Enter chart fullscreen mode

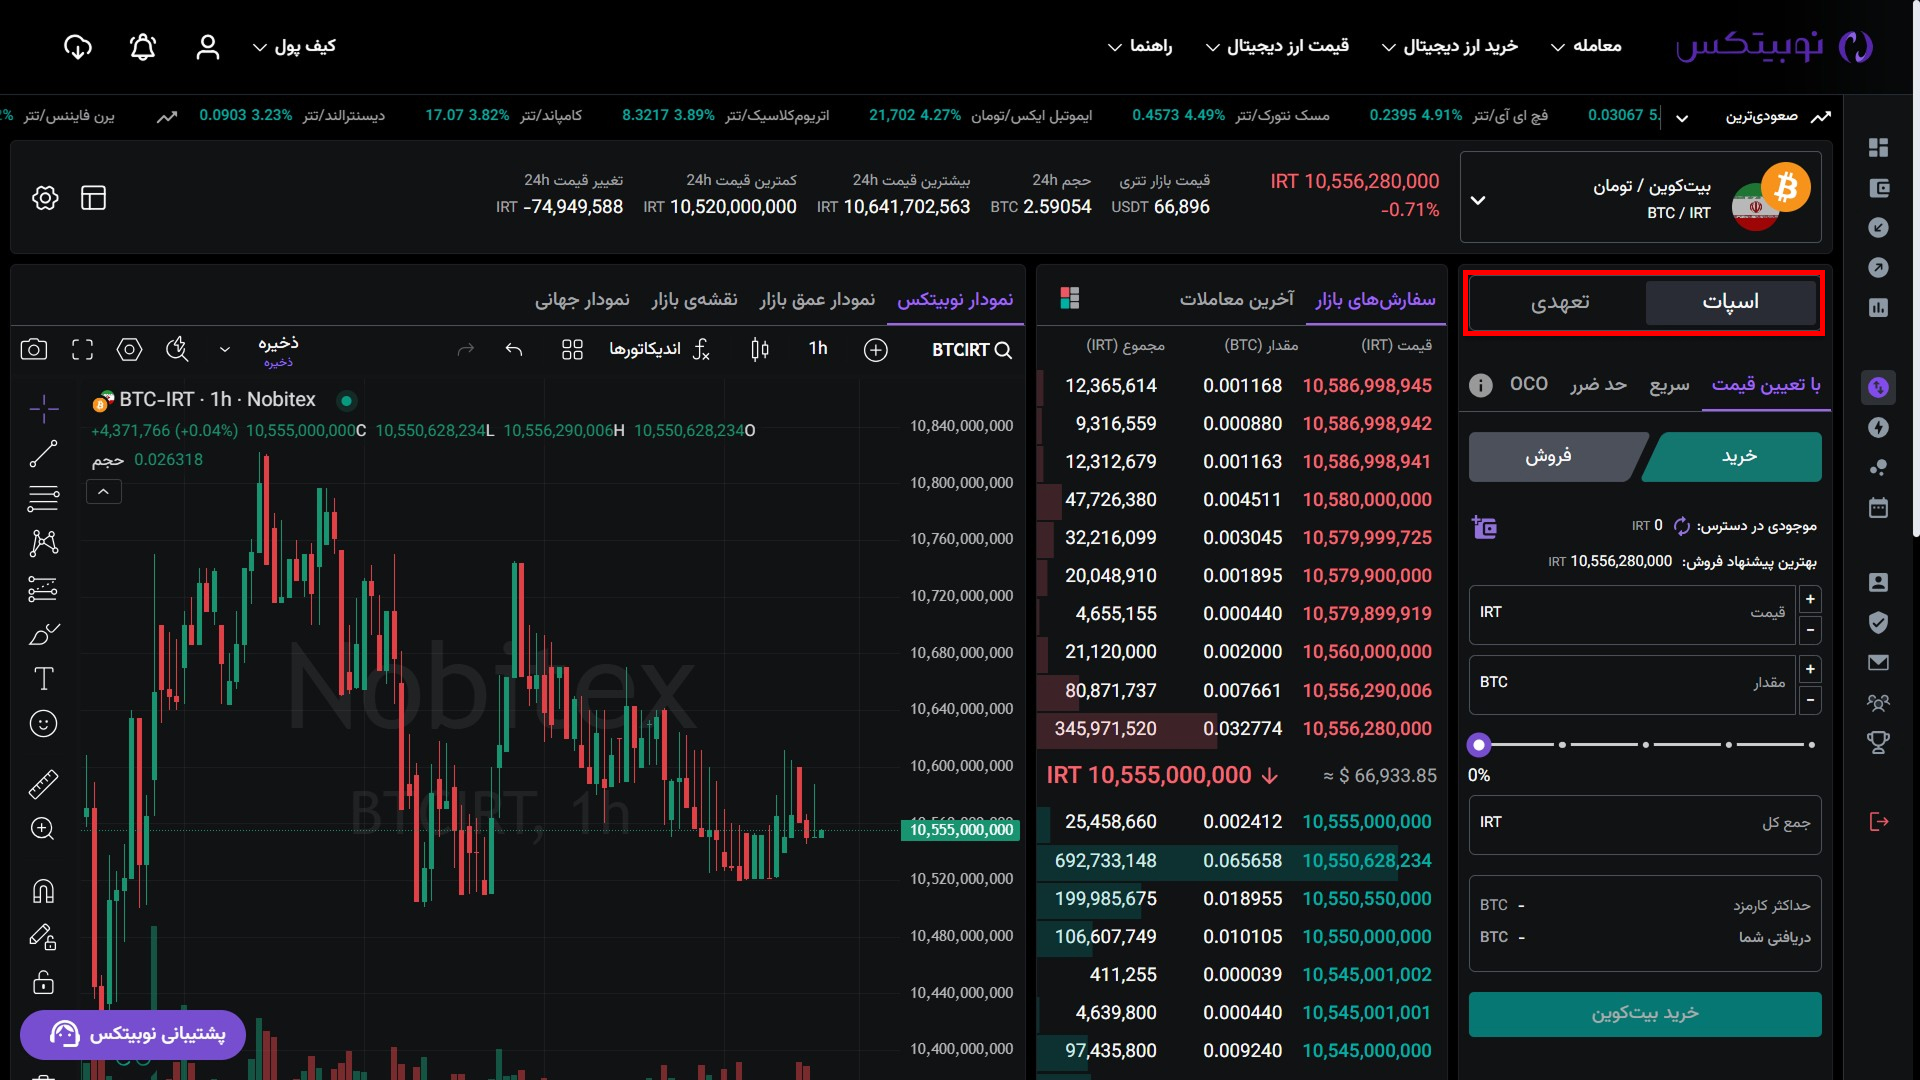[82, 349]
